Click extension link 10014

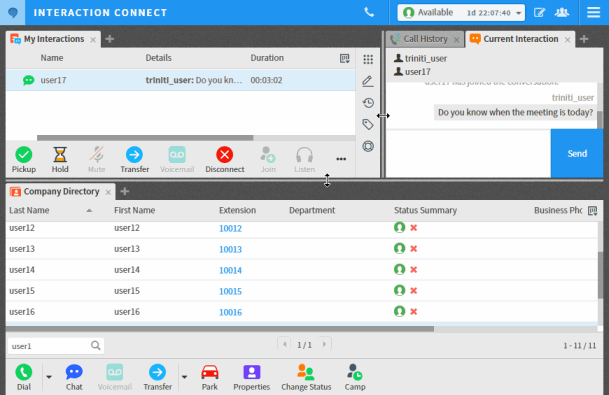(x=230, y=270)
